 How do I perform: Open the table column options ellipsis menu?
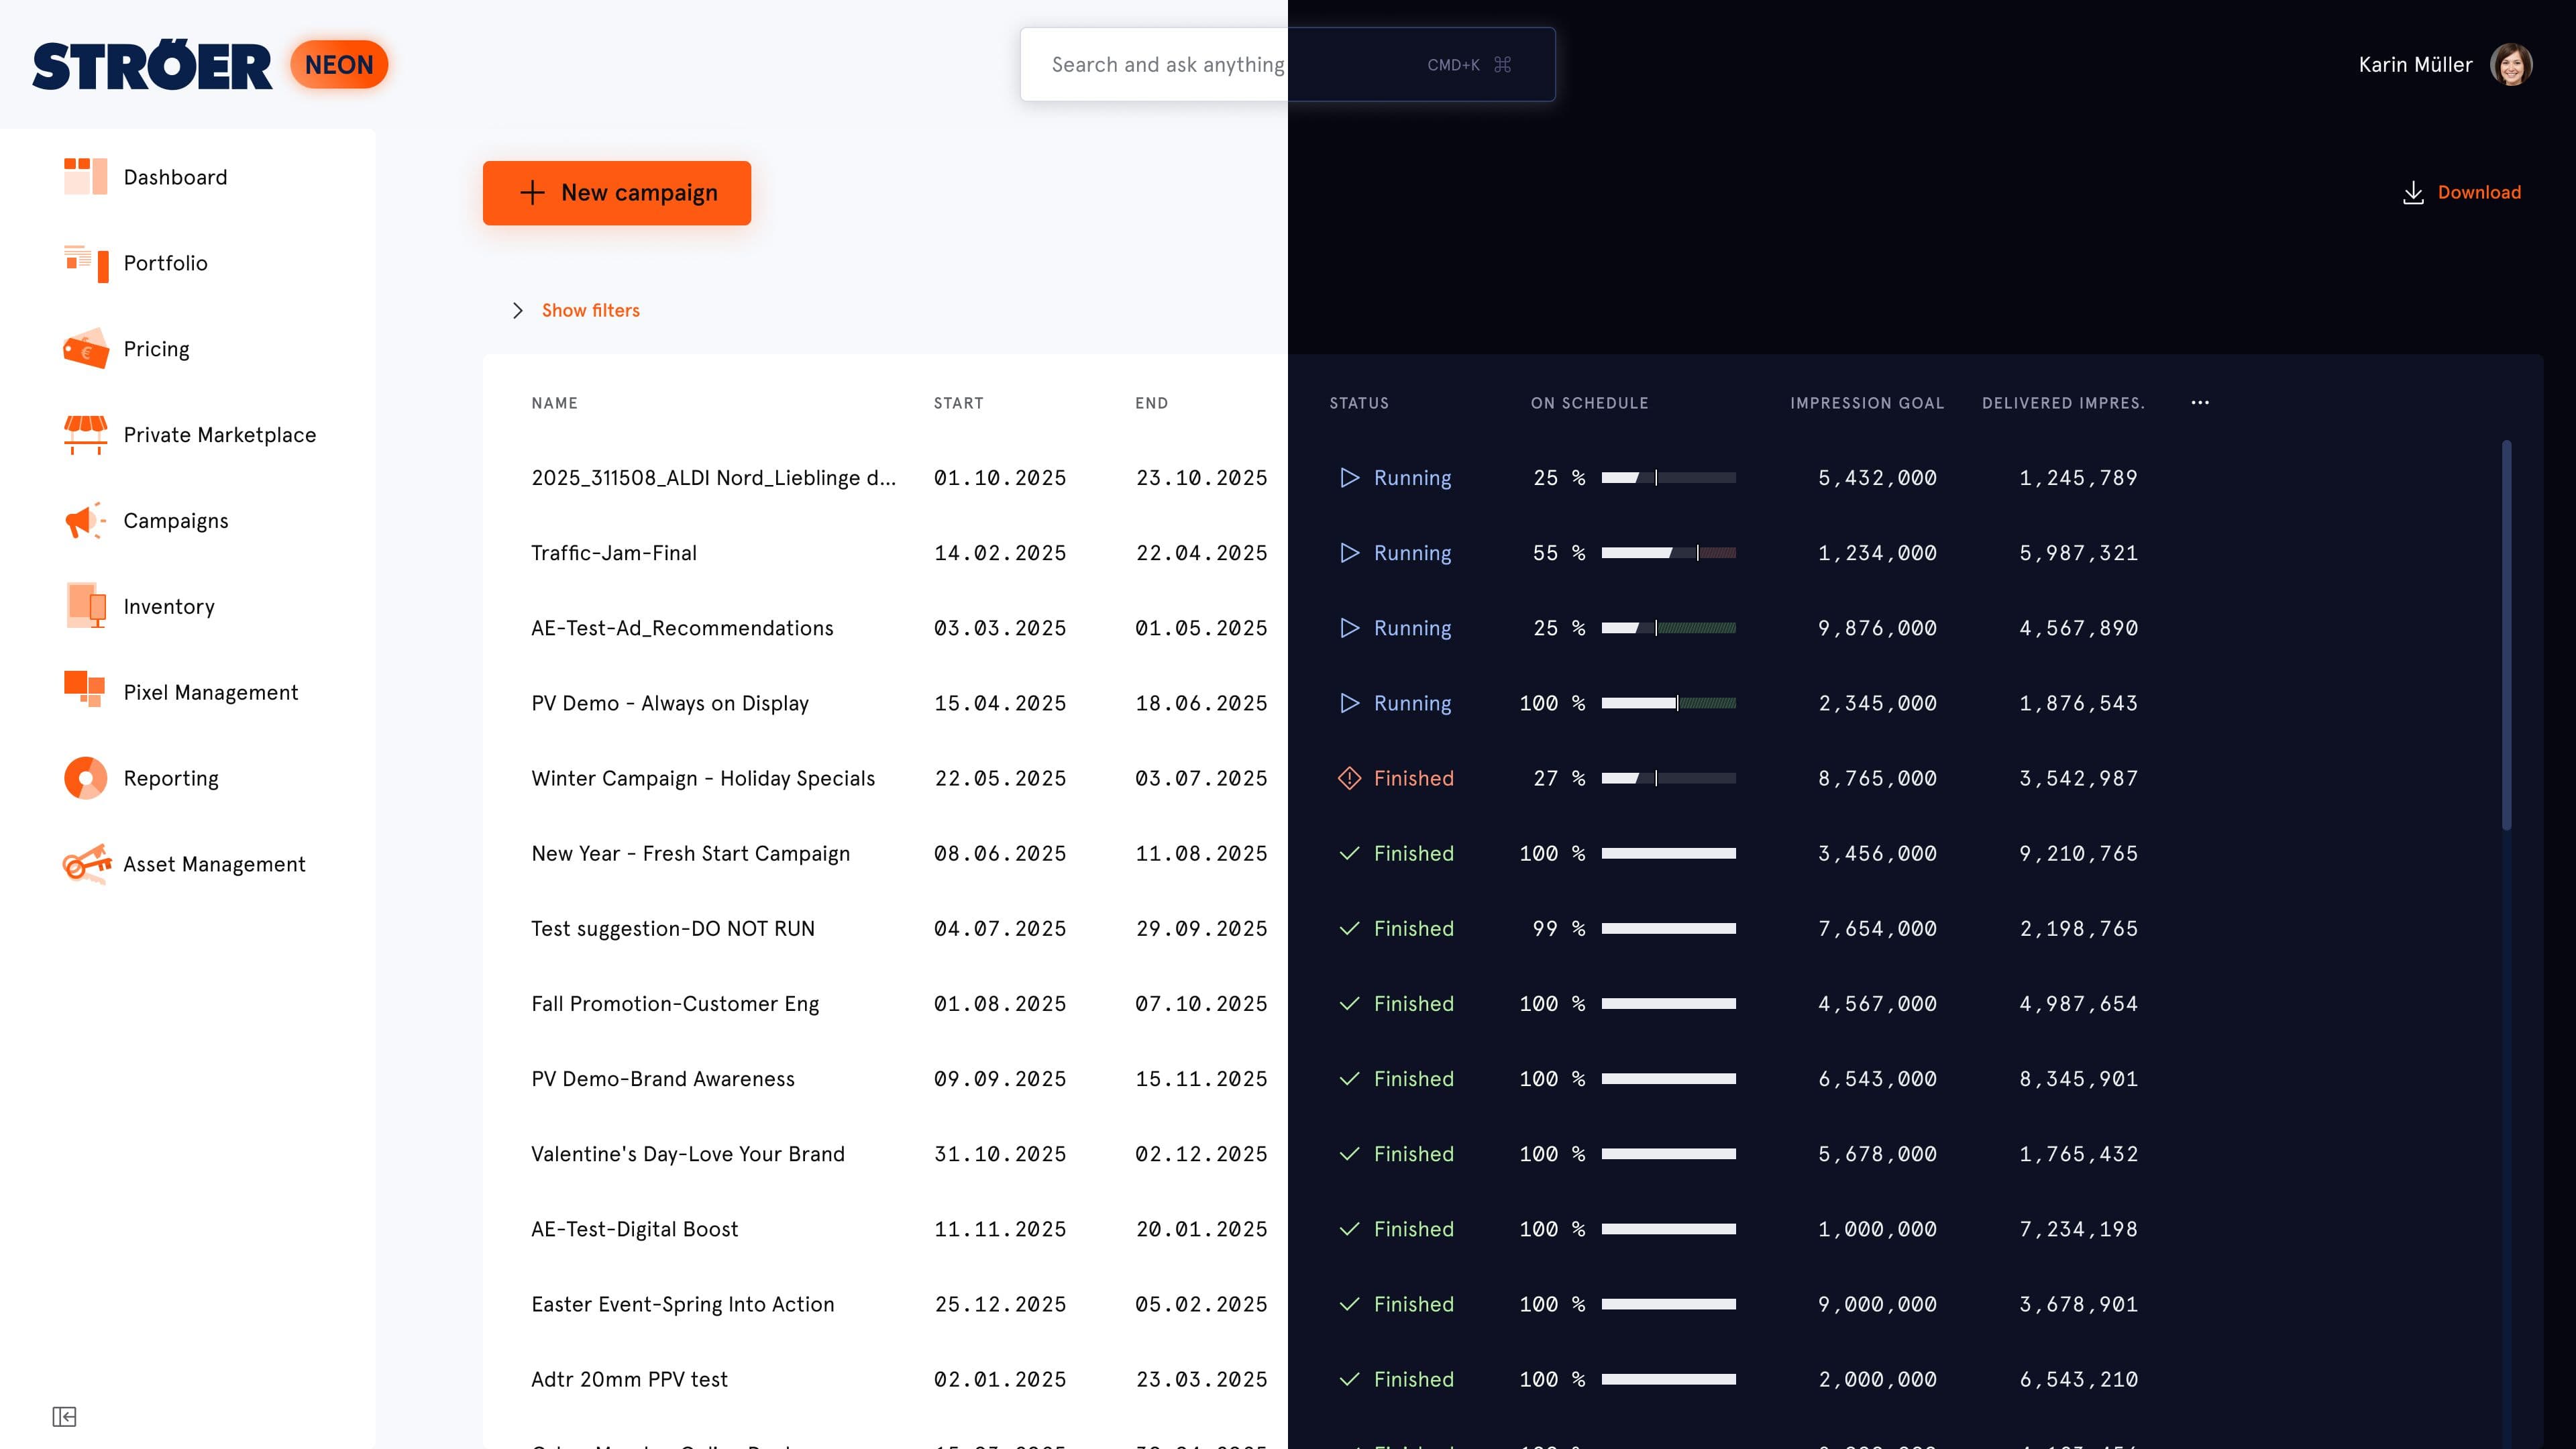point(2200,402)
